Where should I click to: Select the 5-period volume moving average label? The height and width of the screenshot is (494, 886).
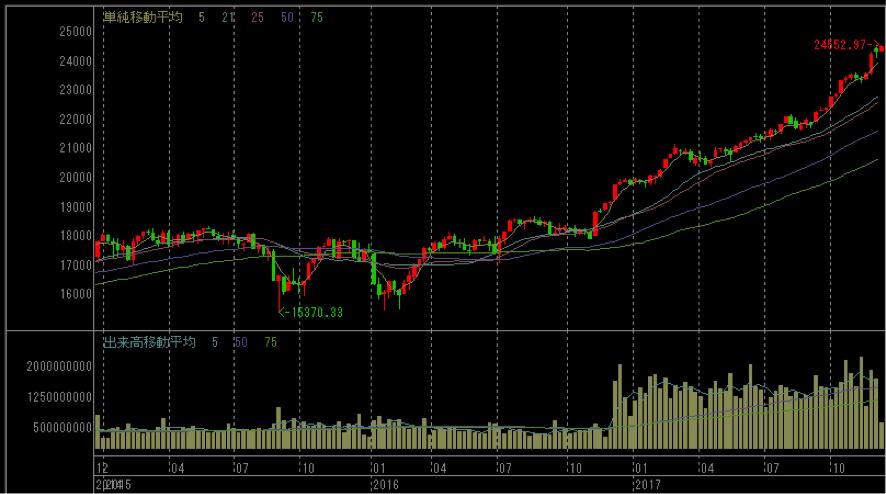(214, 342)
